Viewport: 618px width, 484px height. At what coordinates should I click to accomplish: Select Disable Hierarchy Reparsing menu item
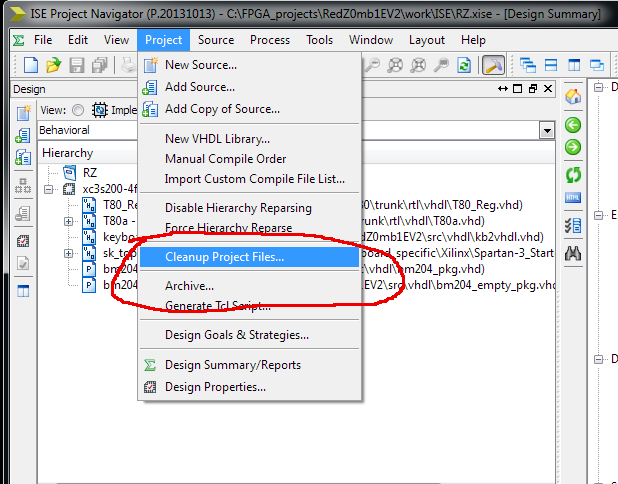(249, 208)
